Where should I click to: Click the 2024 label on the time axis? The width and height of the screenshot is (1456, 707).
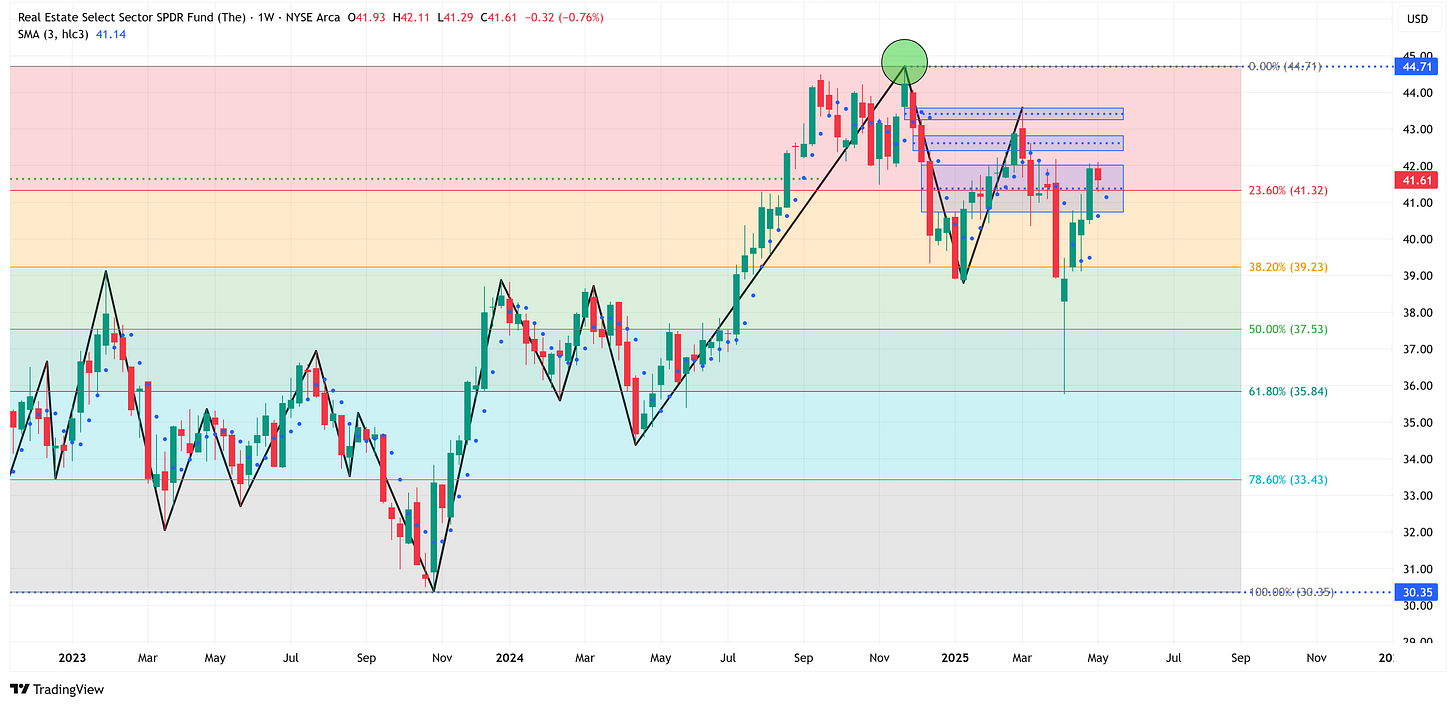click(x=508, y=658)
